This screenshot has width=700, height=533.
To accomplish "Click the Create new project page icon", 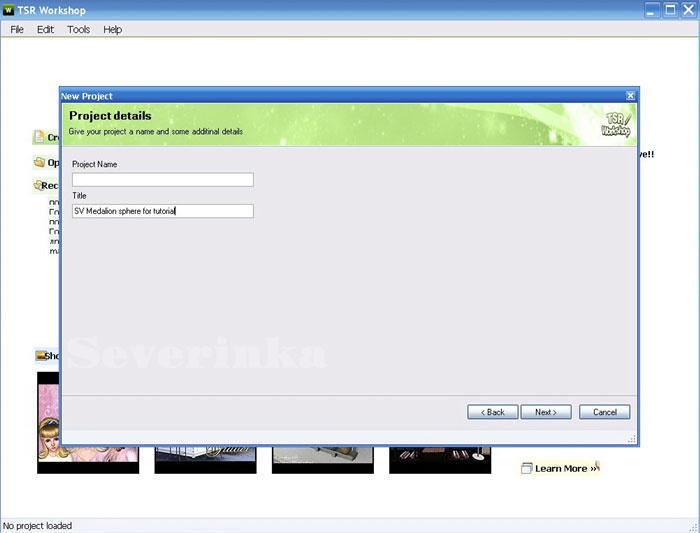I will point(40,138).
